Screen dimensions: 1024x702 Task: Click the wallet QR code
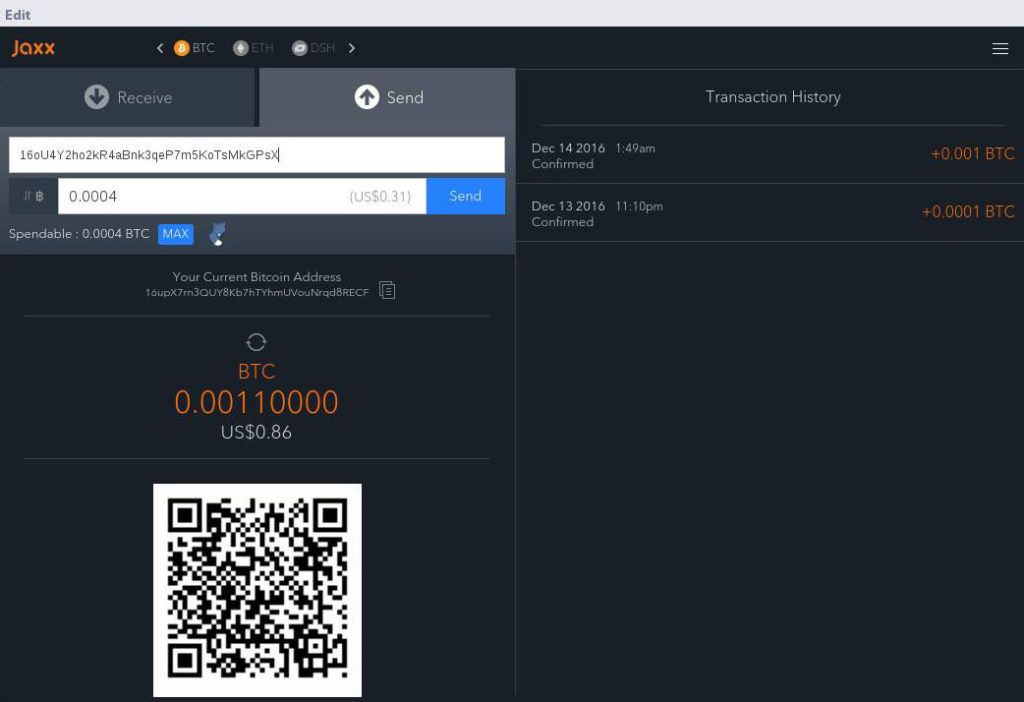tap(257, 590)
